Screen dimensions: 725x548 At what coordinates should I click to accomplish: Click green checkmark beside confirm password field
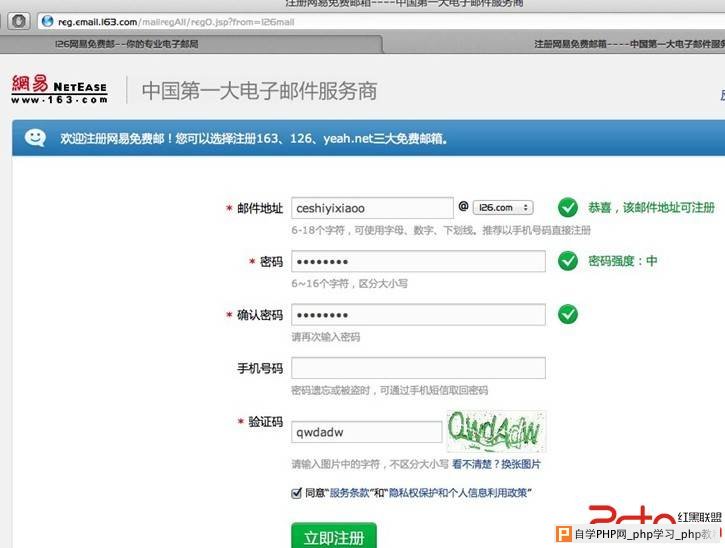[x=568, y=314]
